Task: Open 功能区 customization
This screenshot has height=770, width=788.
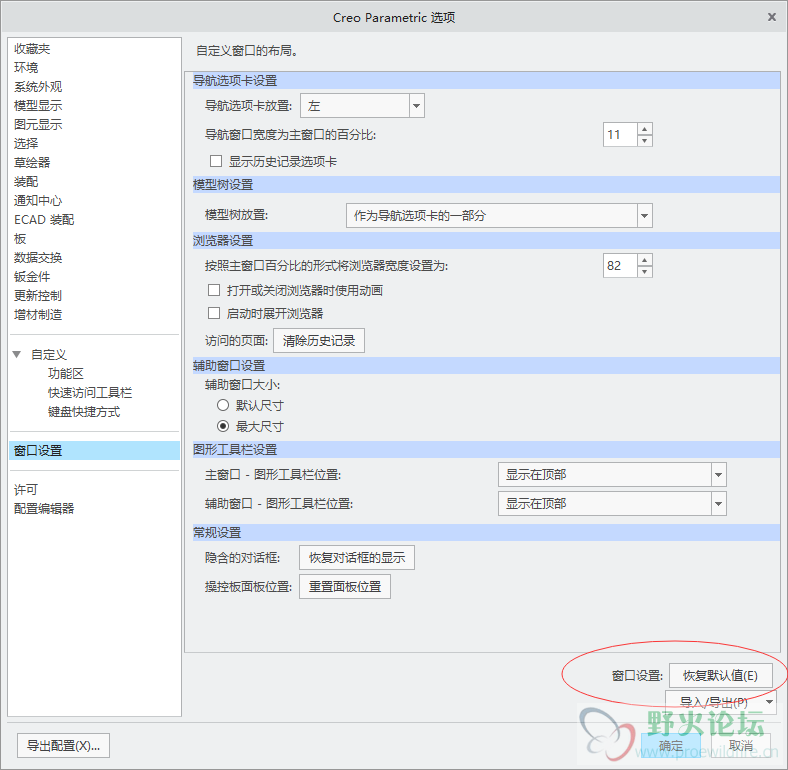Action: (66, 373)
